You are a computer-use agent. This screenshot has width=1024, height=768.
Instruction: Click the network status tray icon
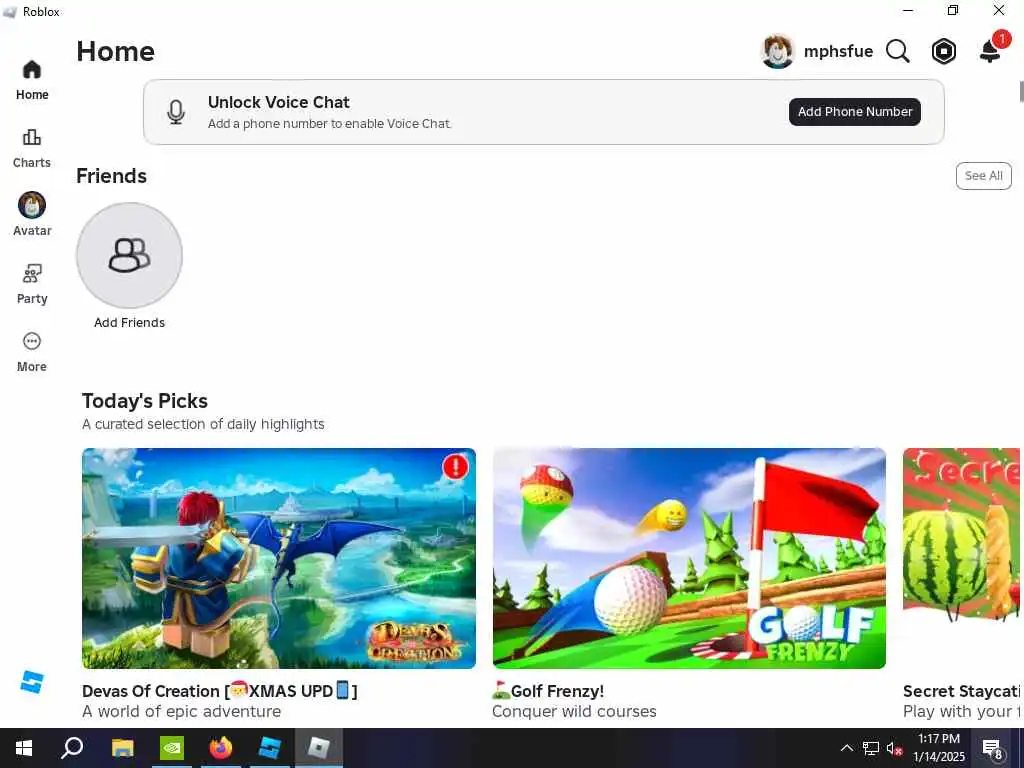tap(871, 748)
